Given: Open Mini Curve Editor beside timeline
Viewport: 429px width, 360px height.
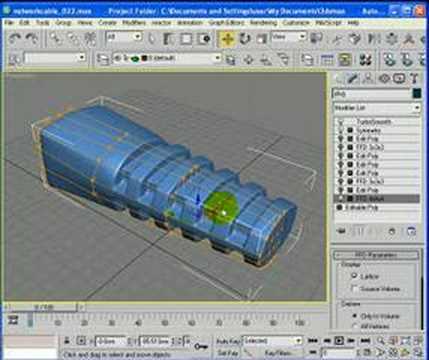Looking at the screenshot, I should (x=13, y=320).
